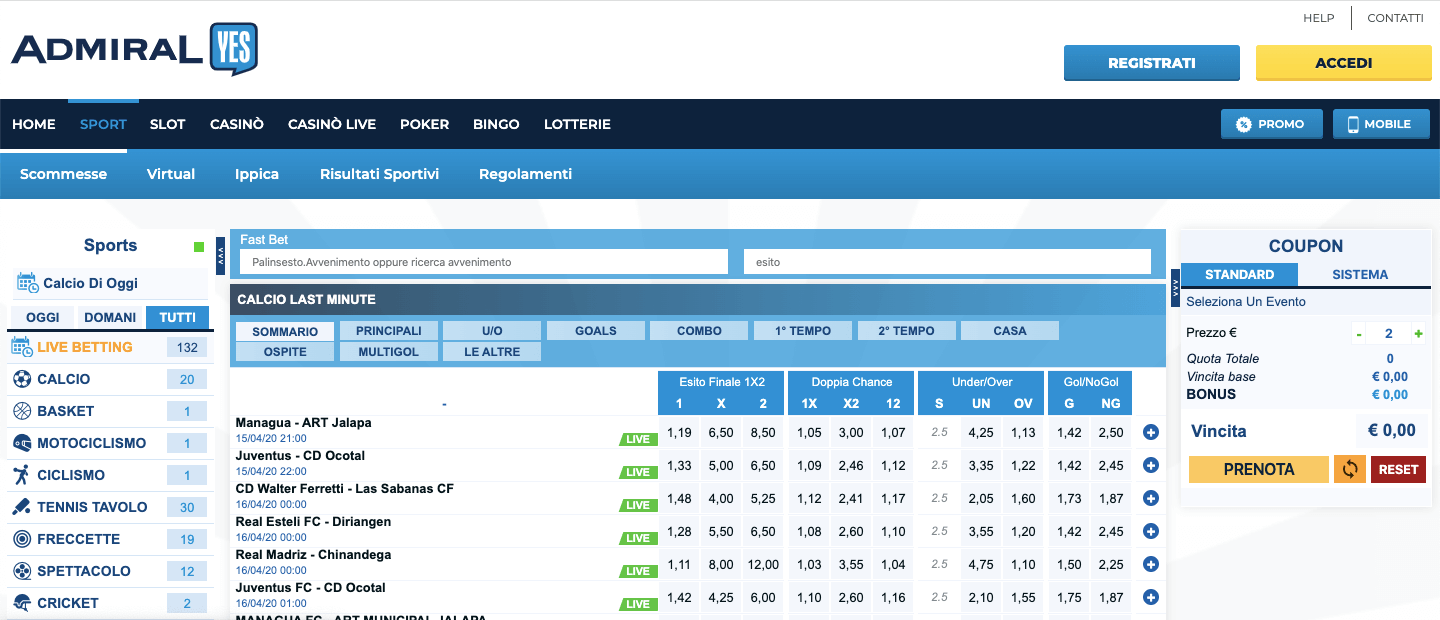This screenshot has height=620, width=1440.
Task: Click the refresh coupon icon button
Action: pos(1350,469)
